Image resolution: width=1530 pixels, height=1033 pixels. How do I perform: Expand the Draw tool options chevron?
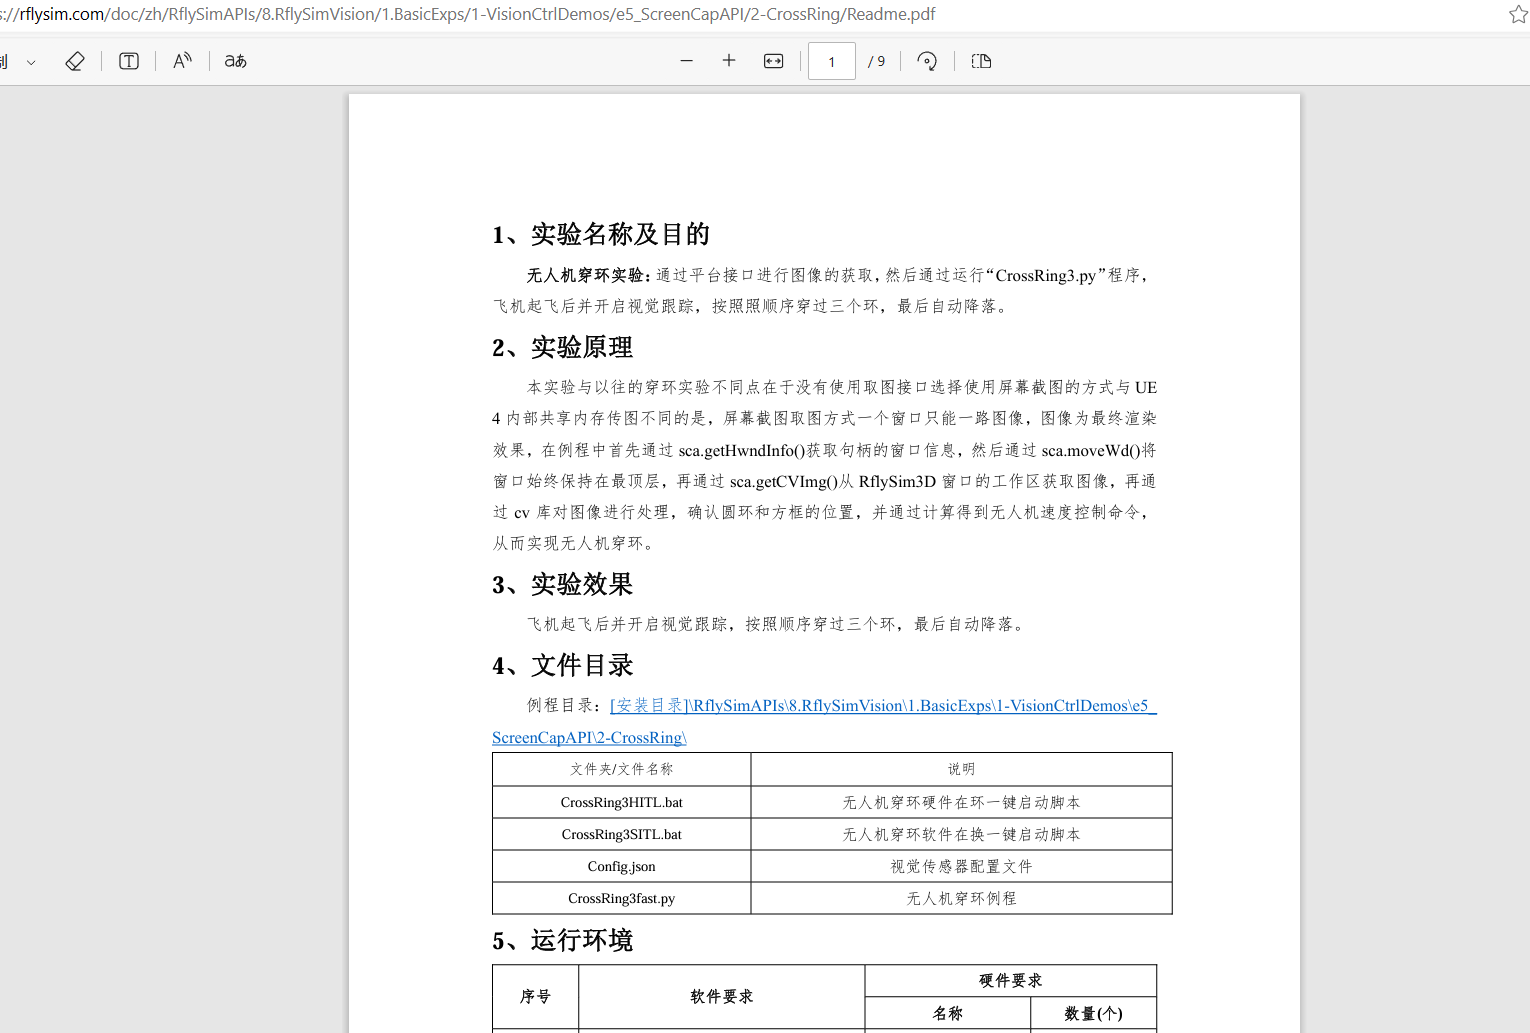(x=31, y=62)
